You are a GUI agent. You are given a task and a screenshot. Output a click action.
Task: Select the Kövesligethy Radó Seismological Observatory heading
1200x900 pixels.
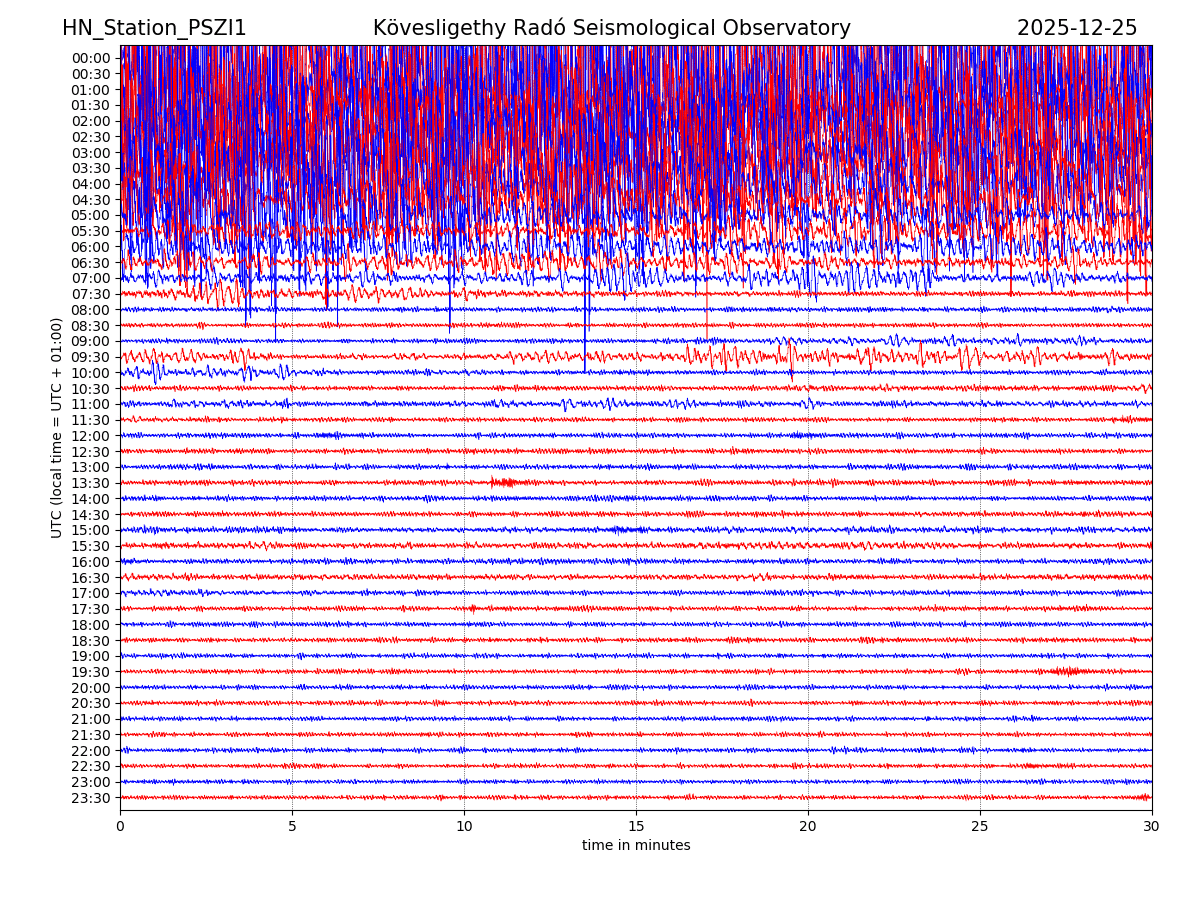(x=611, y=28)
